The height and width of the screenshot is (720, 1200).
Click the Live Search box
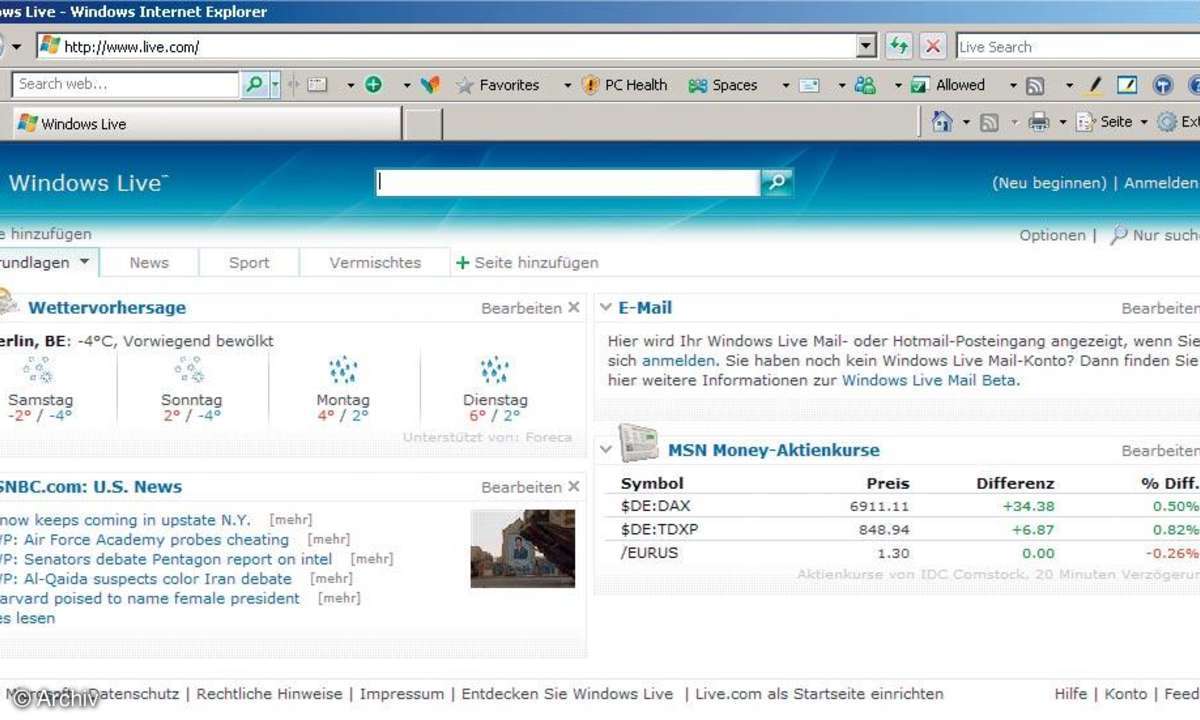click(1077, 46)
